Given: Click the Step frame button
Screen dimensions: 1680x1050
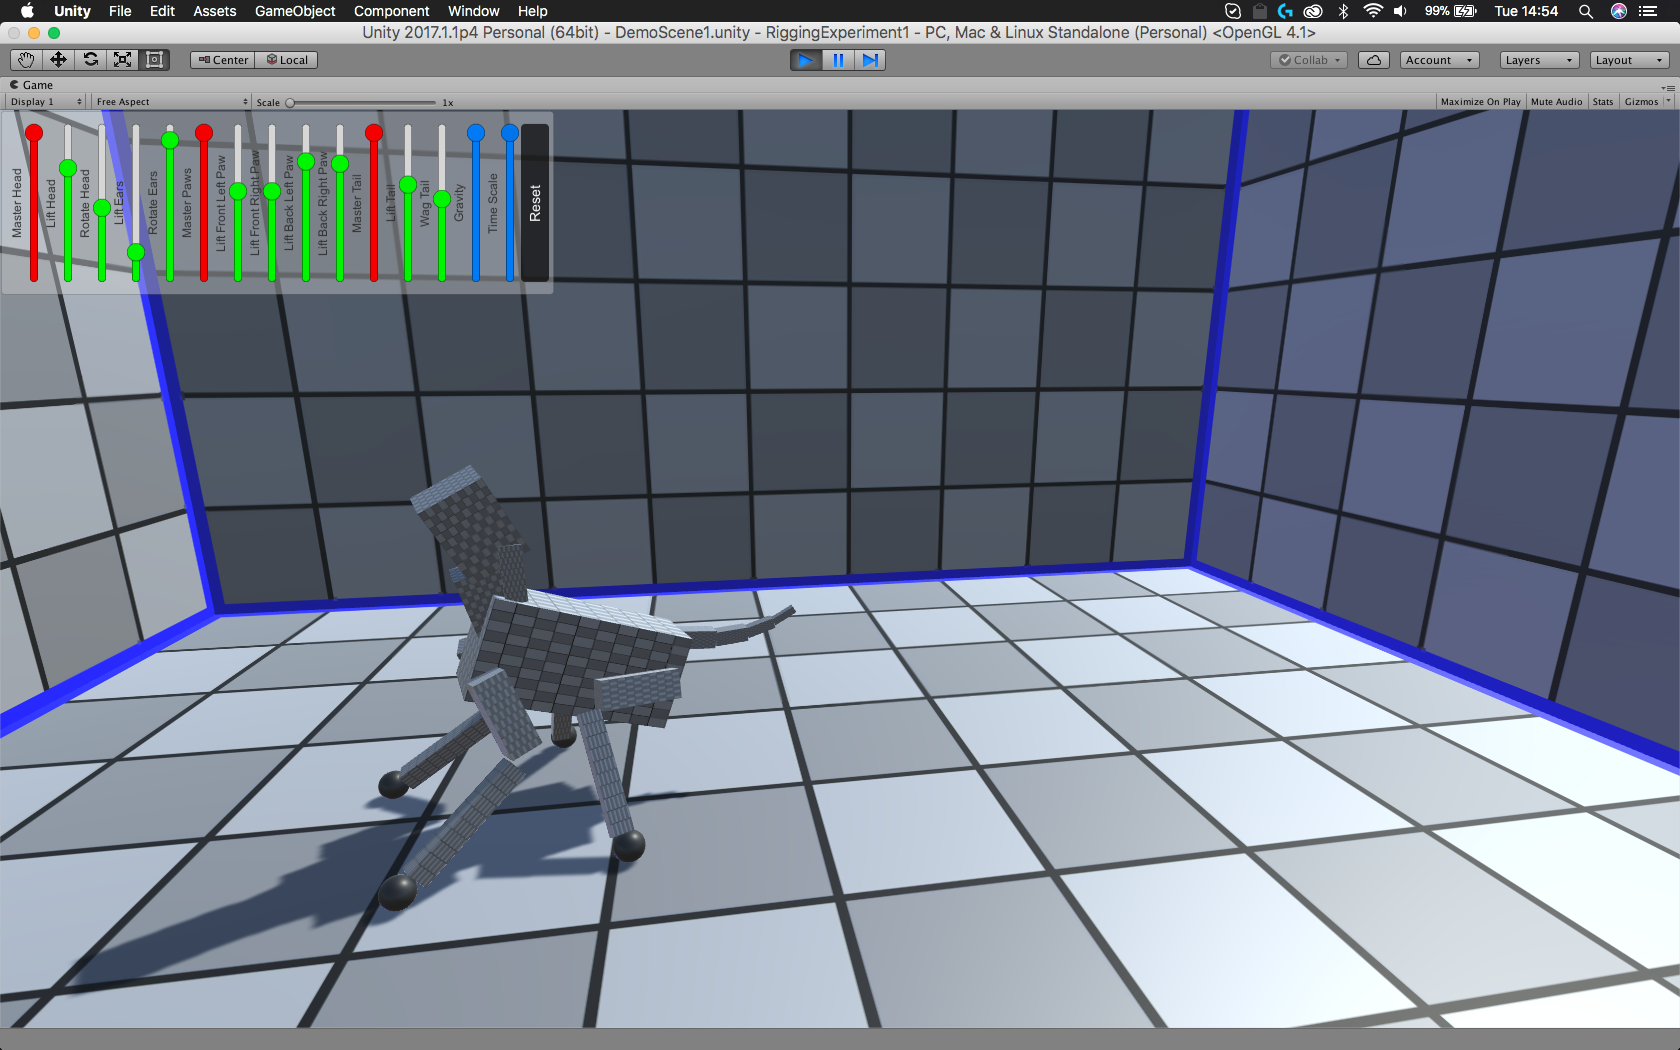Looking at the screenshot, I should tap(870, 60).
